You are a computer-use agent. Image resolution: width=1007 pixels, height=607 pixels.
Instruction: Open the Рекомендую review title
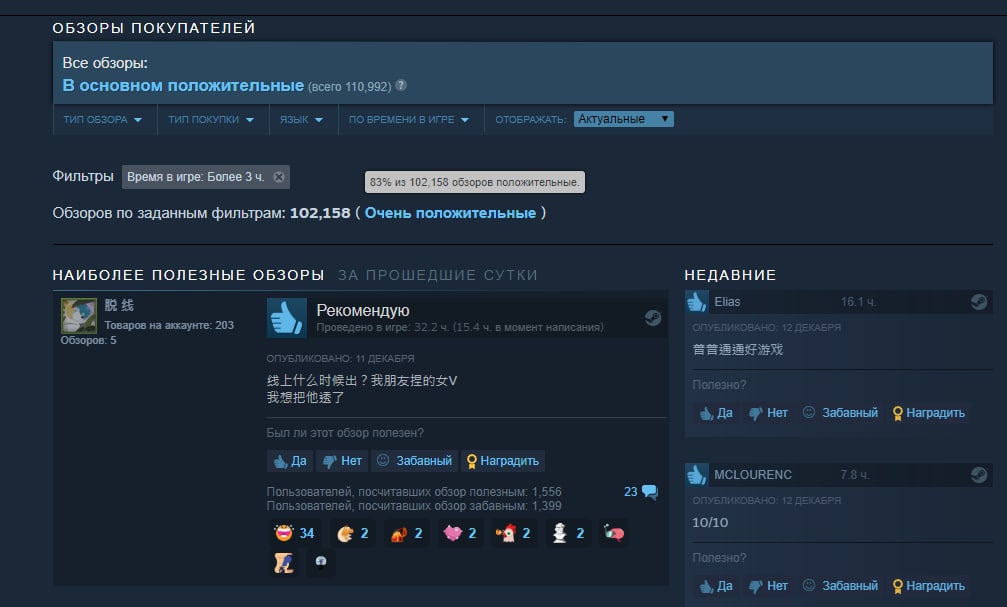point(363,310)
